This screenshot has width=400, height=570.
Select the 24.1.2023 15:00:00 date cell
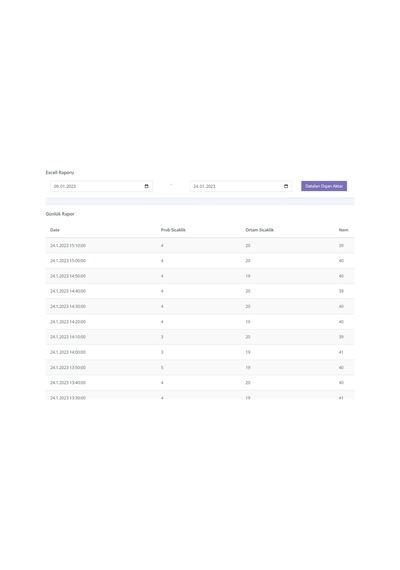[68, 261]
